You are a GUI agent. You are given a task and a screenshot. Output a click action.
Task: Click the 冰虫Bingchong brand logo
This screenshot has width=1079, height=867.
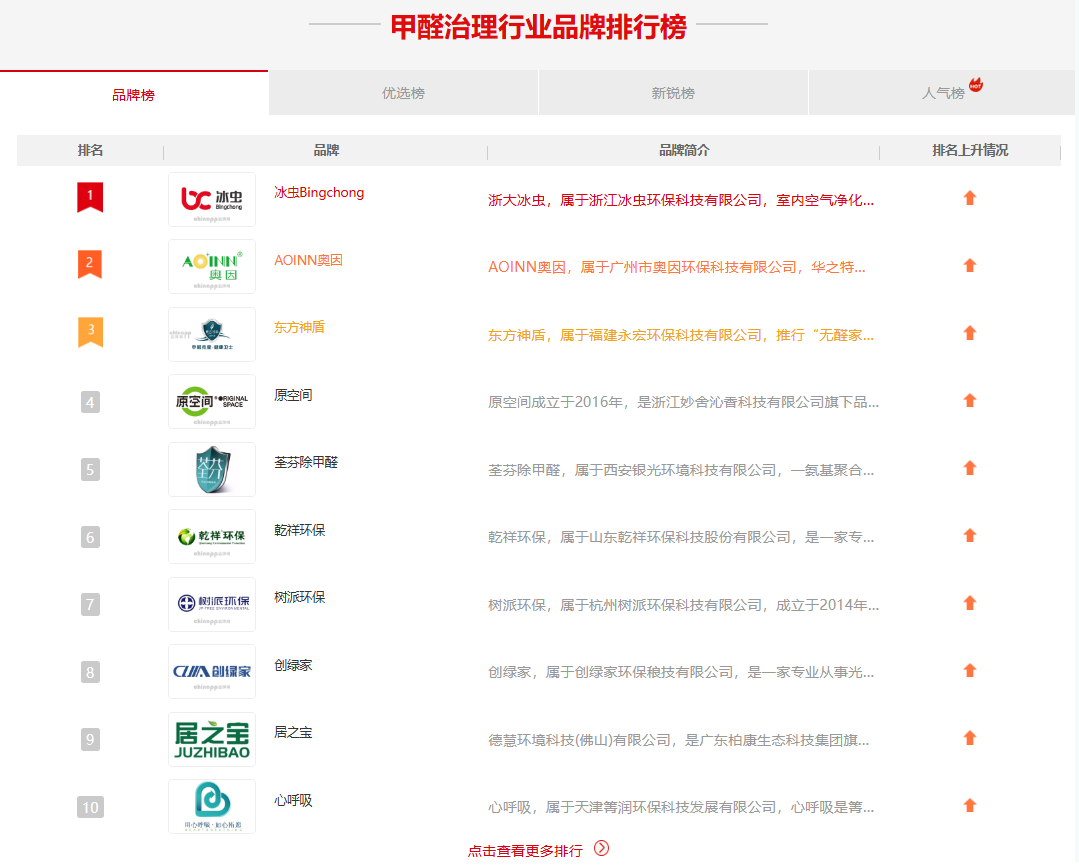tap(211, 198)
